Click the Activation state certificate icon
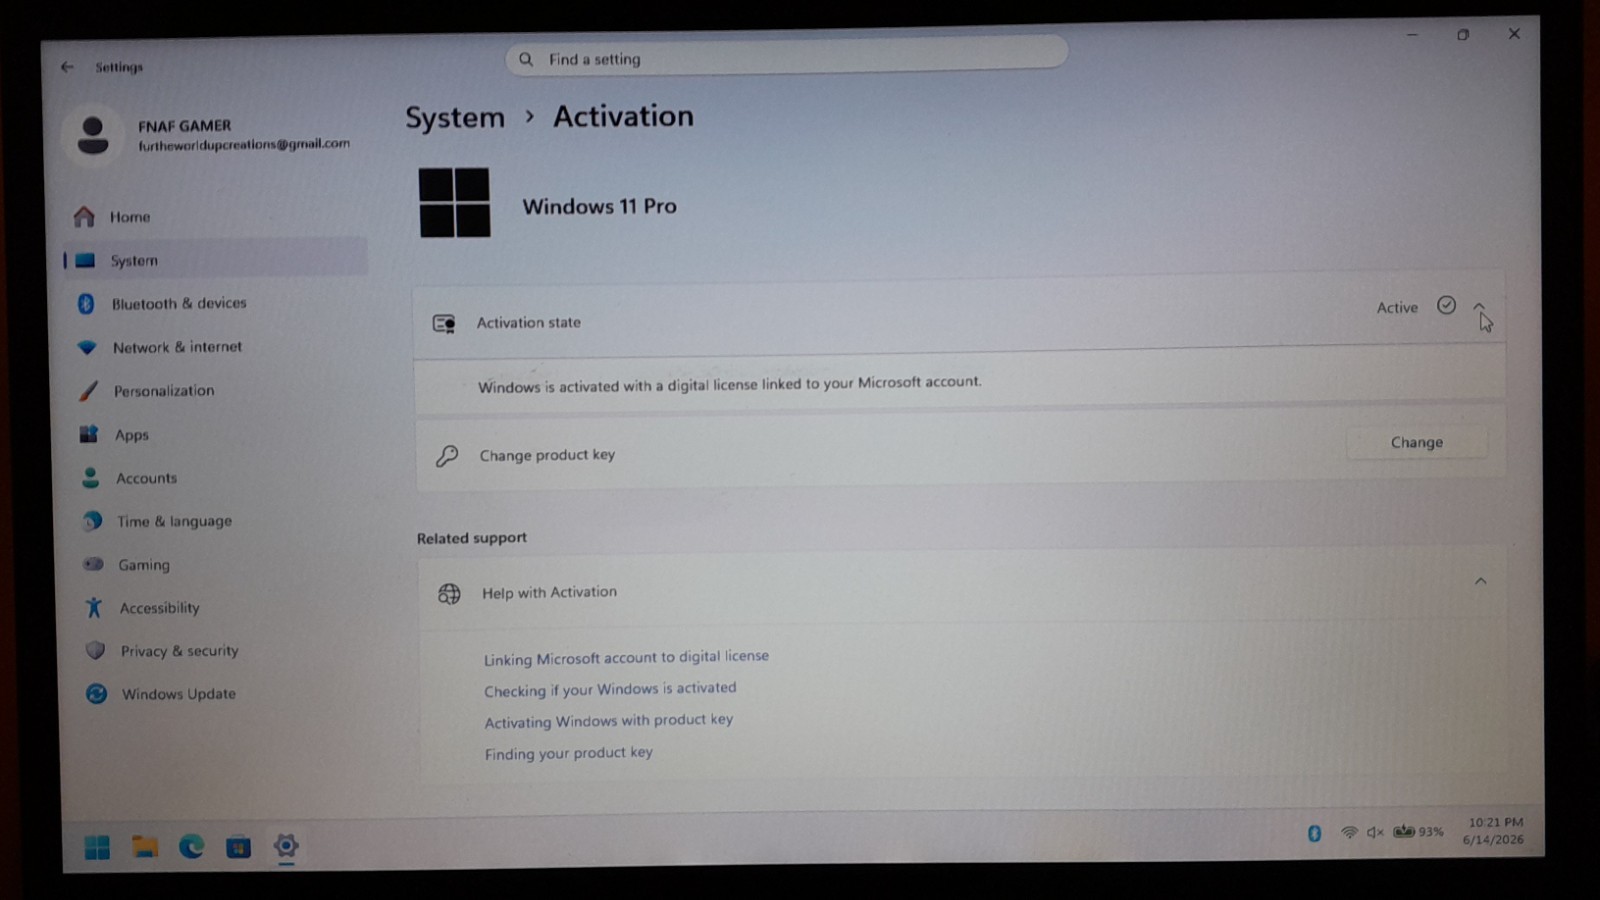 click(444, 323)
